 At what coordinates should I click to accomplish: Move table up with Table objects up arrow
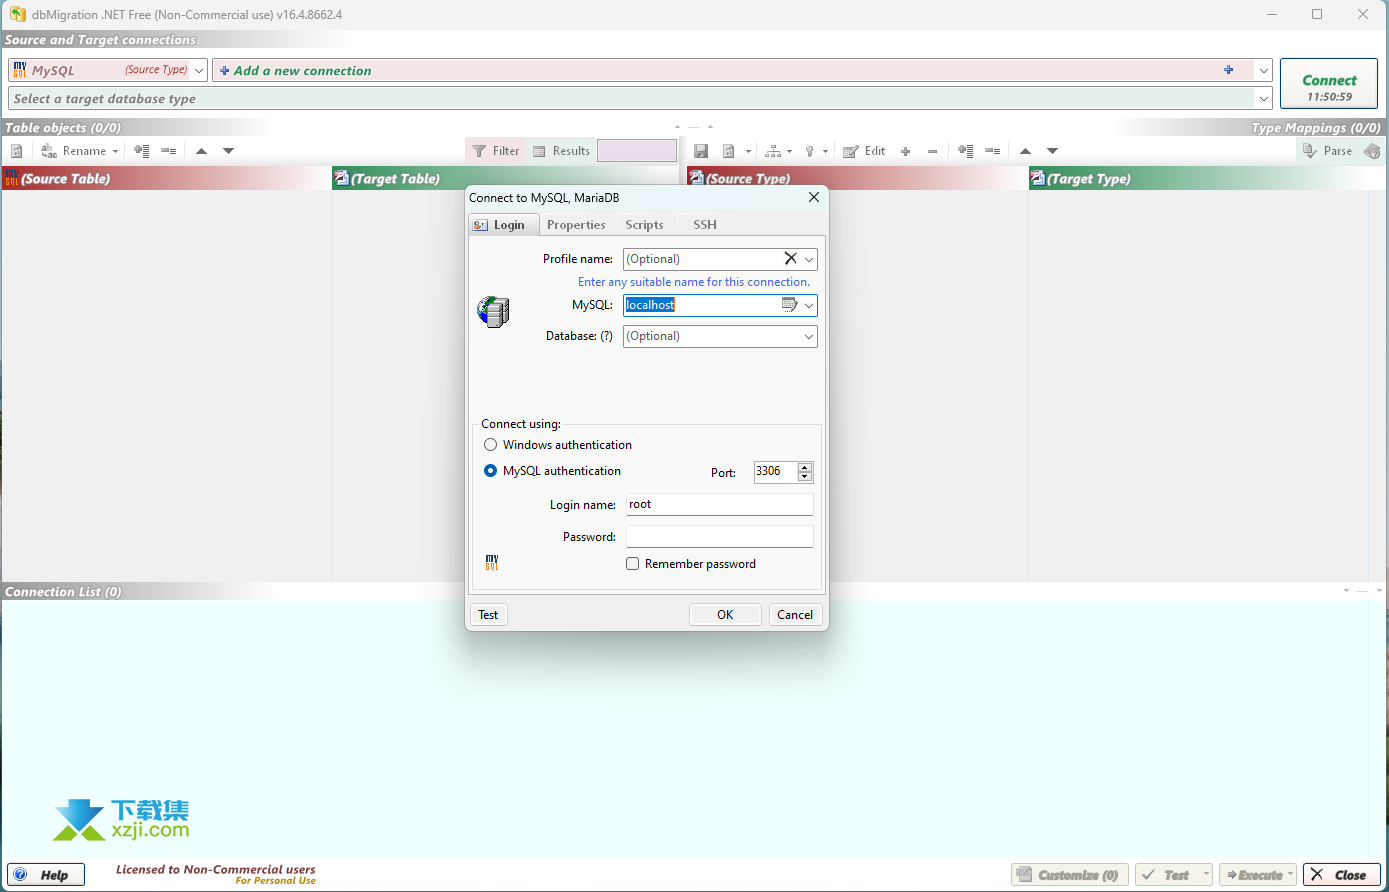tap(201, 151)
